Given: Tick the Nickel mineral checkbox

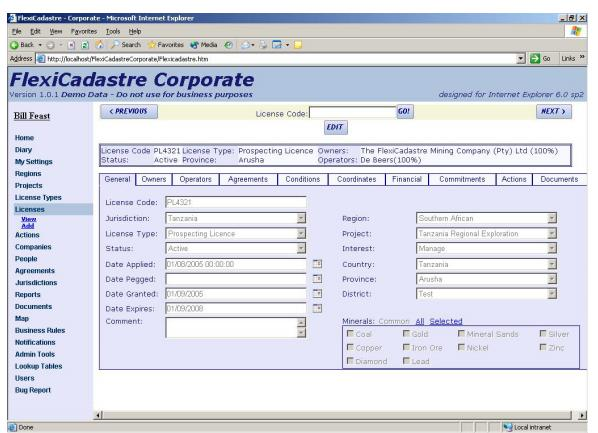Looking at the screenshot, I should tap(461, 347).
